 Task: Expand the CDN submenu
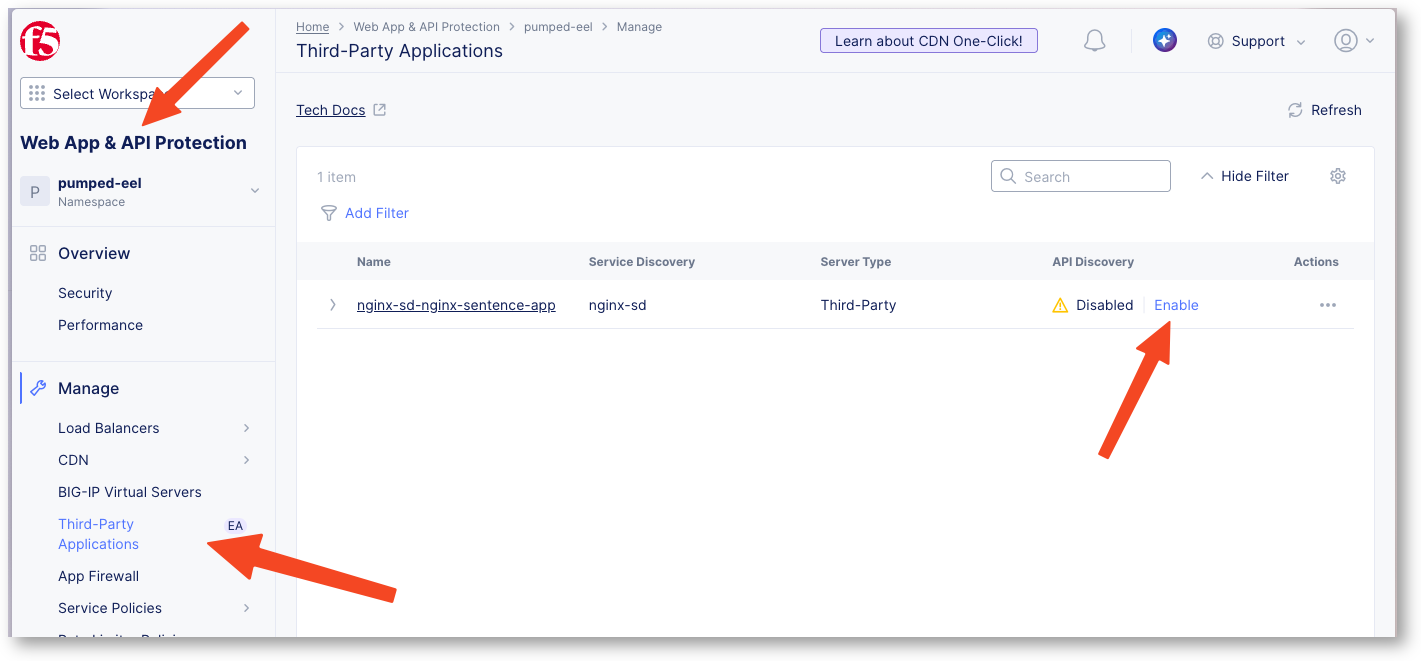point(246,460)
